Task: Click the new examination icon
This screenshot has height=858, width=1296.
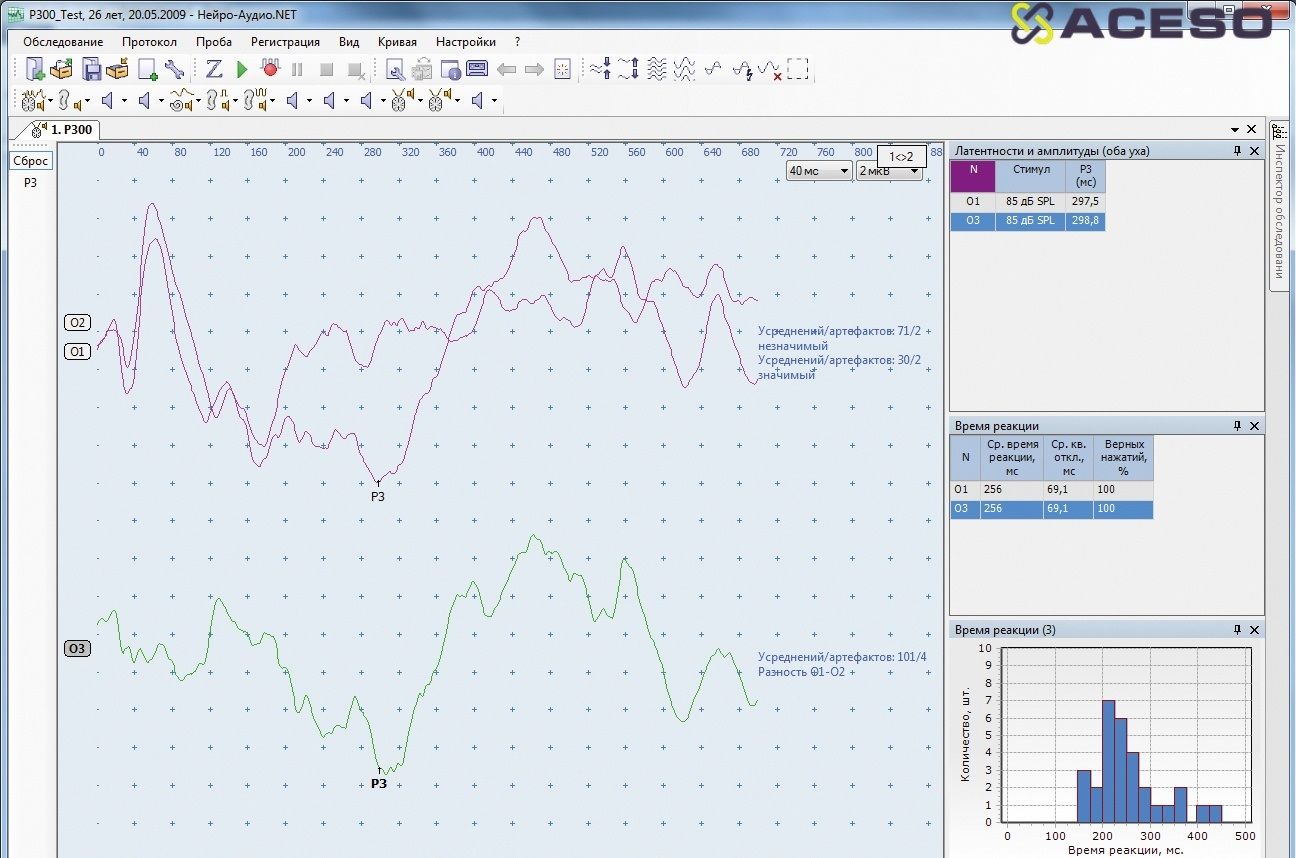Action: coord(35,69)
